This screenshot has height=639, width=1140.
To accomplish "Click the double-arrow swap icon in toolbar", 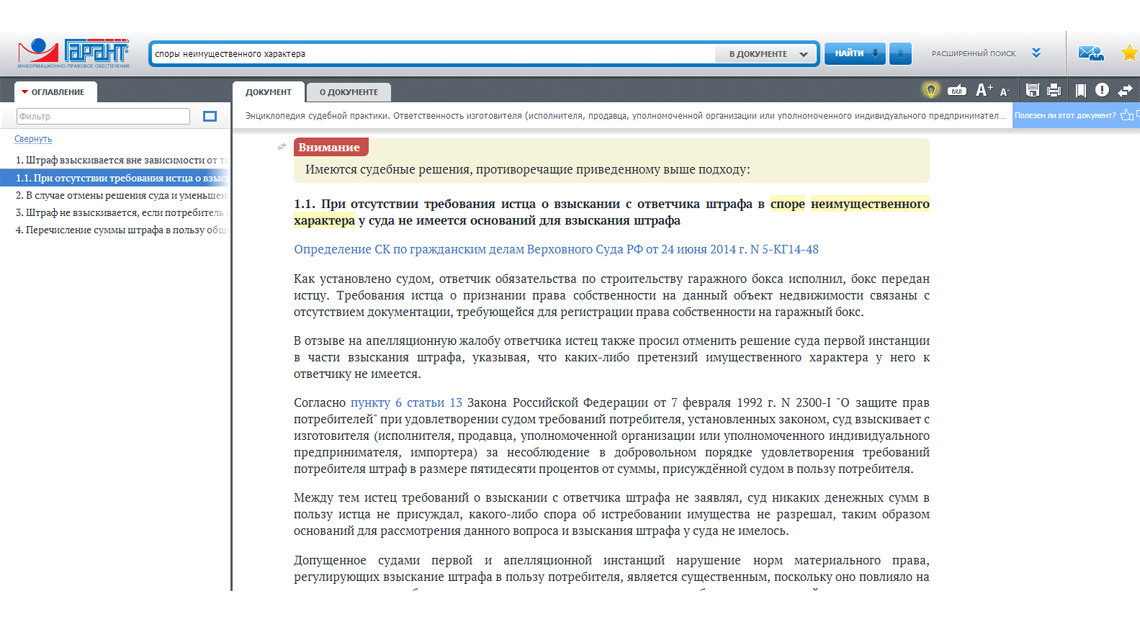I will point(1125,90).
